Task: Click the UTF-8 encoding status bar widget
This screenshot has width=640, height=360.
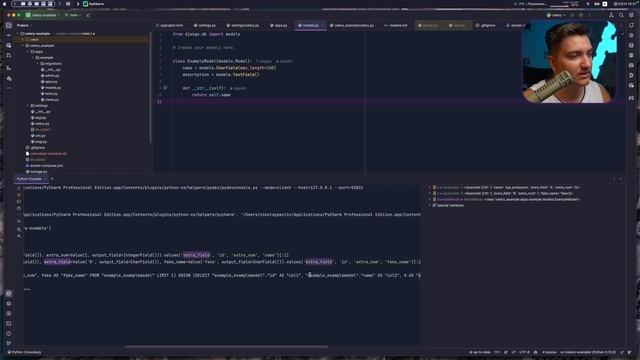Action: click(524, 352)
